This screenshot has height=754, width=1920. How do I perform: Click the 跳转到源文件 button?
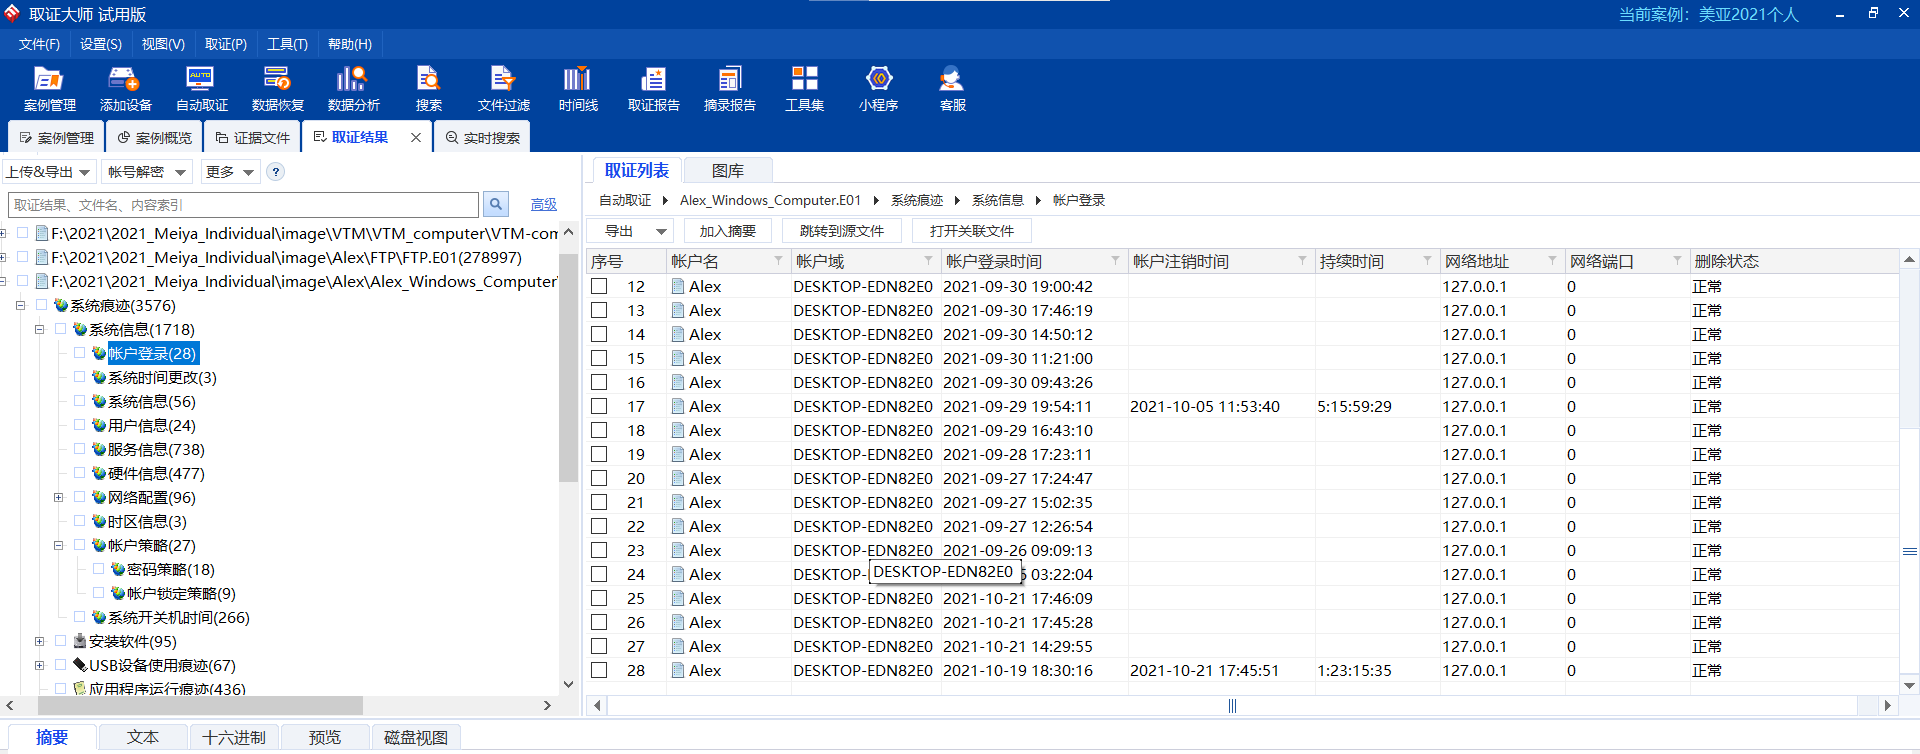pos(841,231)
